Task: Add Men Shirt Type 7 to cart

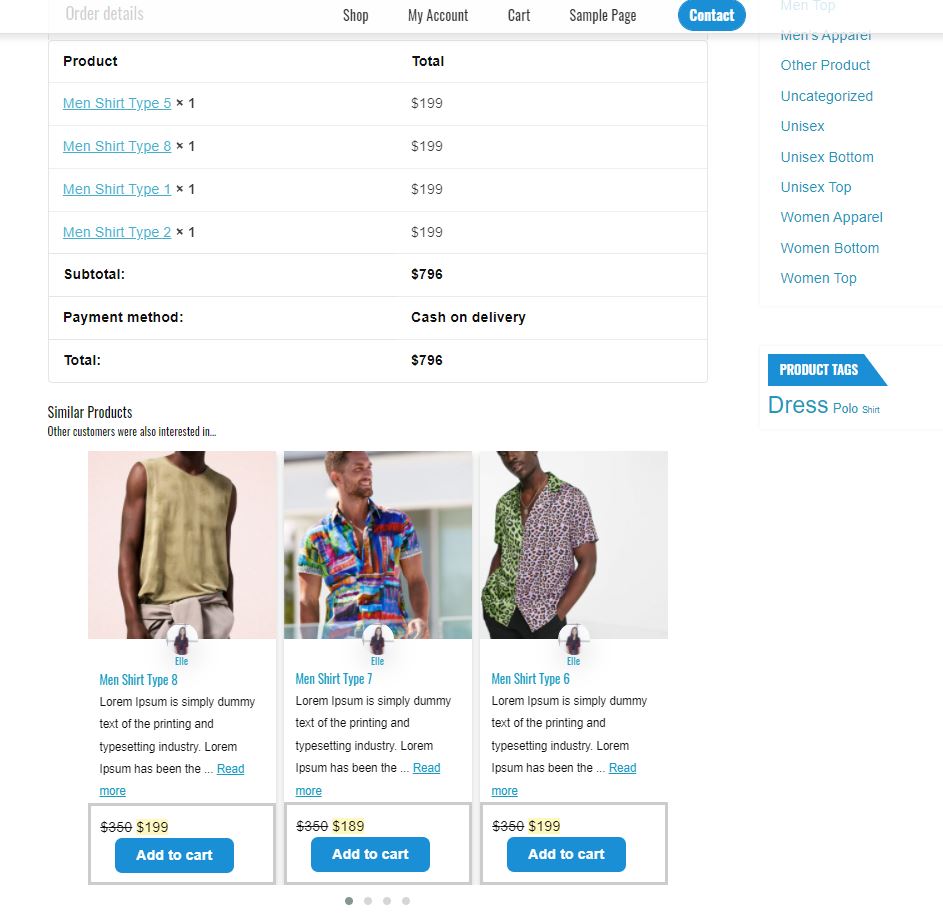Action: [370, 854]
